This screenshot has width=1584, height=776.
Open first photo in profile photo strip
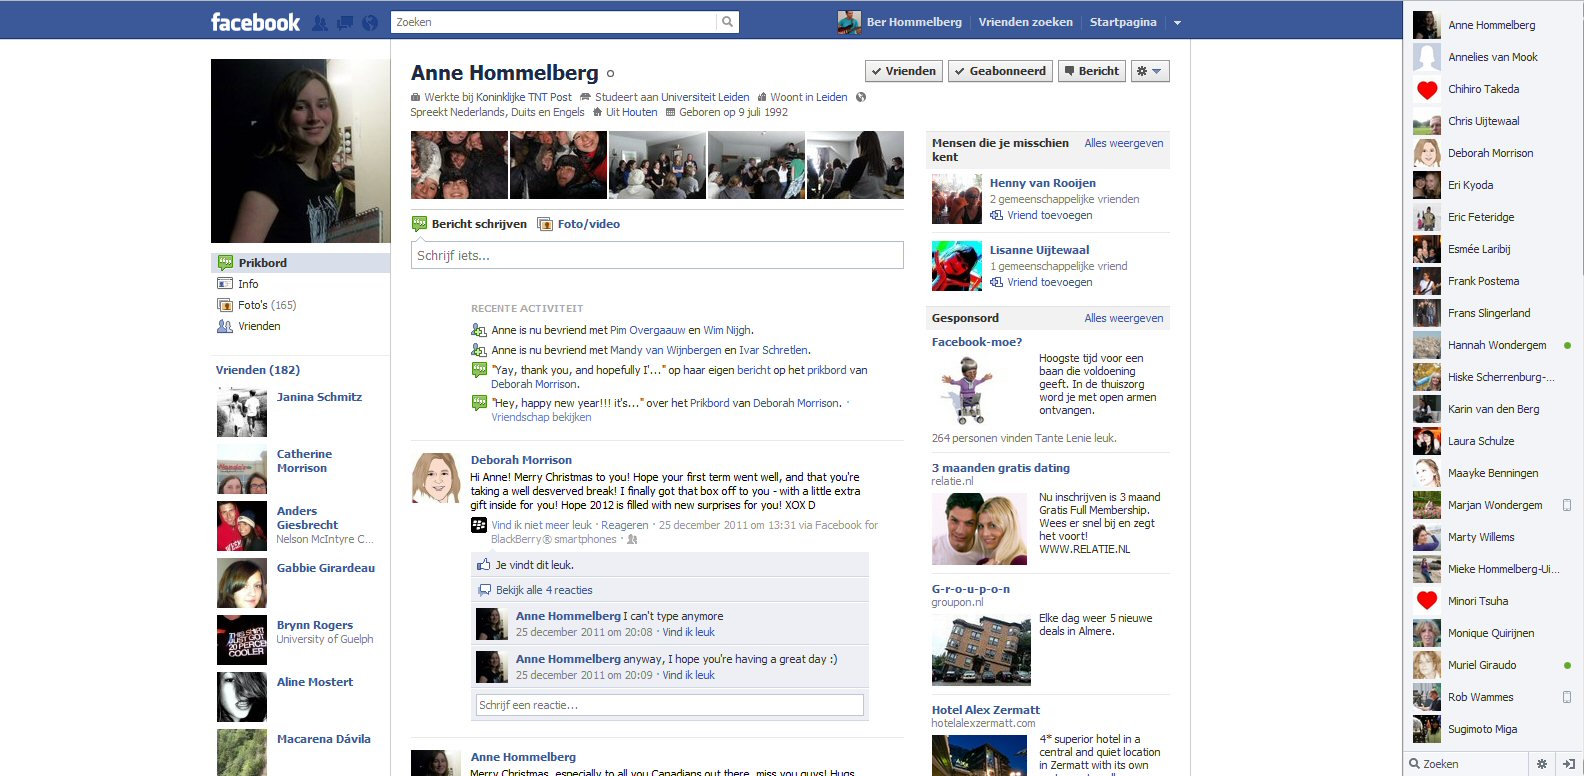pos(459,165)
